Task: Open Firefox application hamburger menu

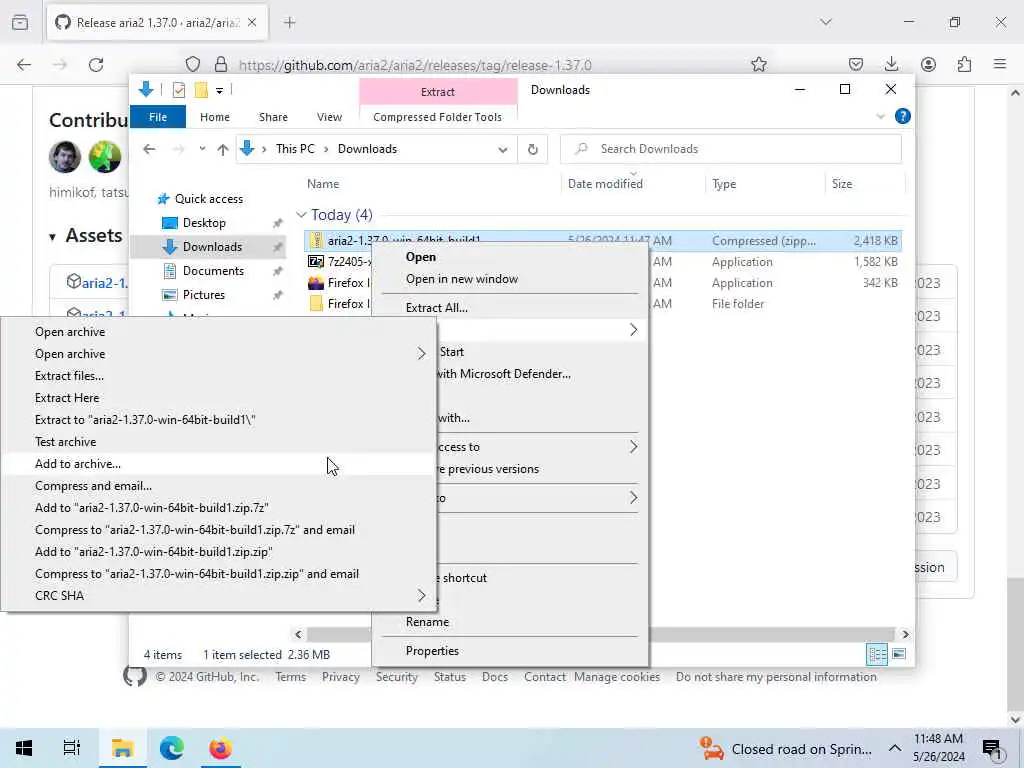Action: [1000, 64]
